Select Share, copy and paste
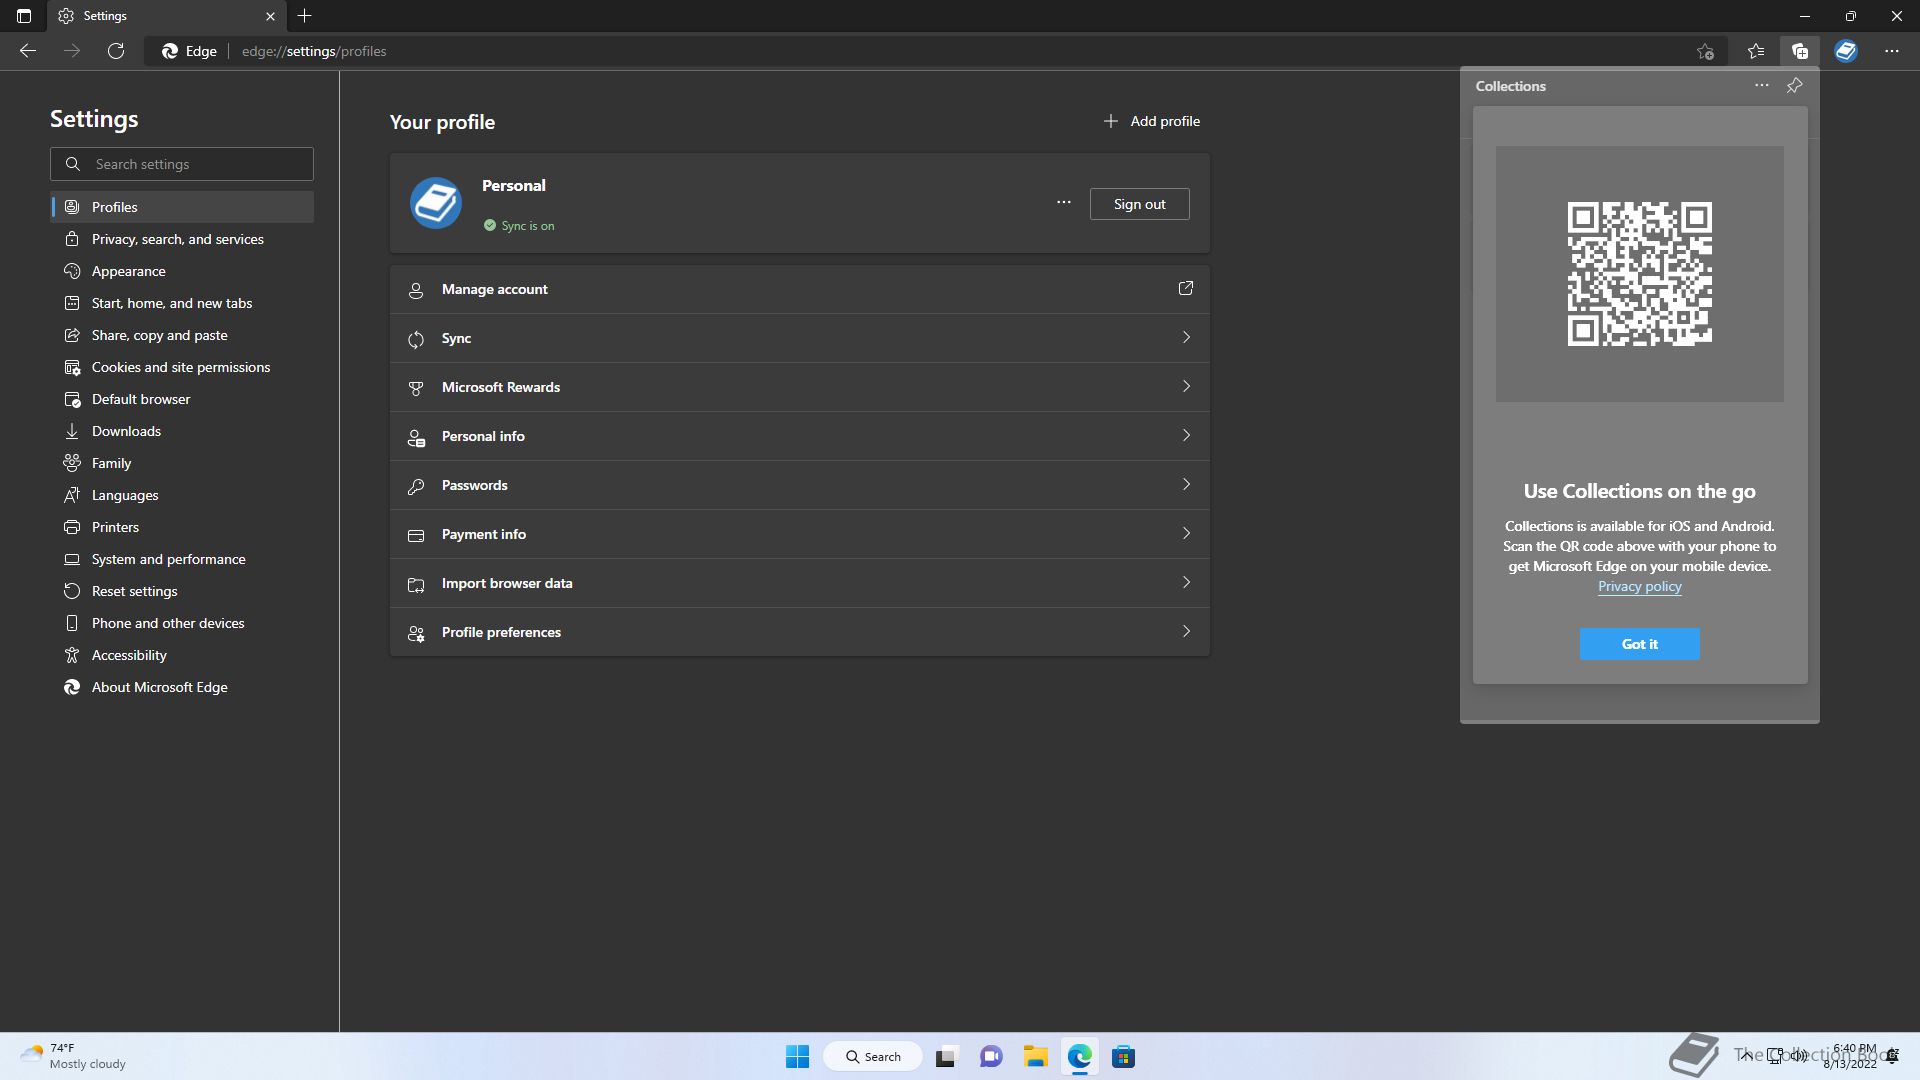 coord(182,335)
